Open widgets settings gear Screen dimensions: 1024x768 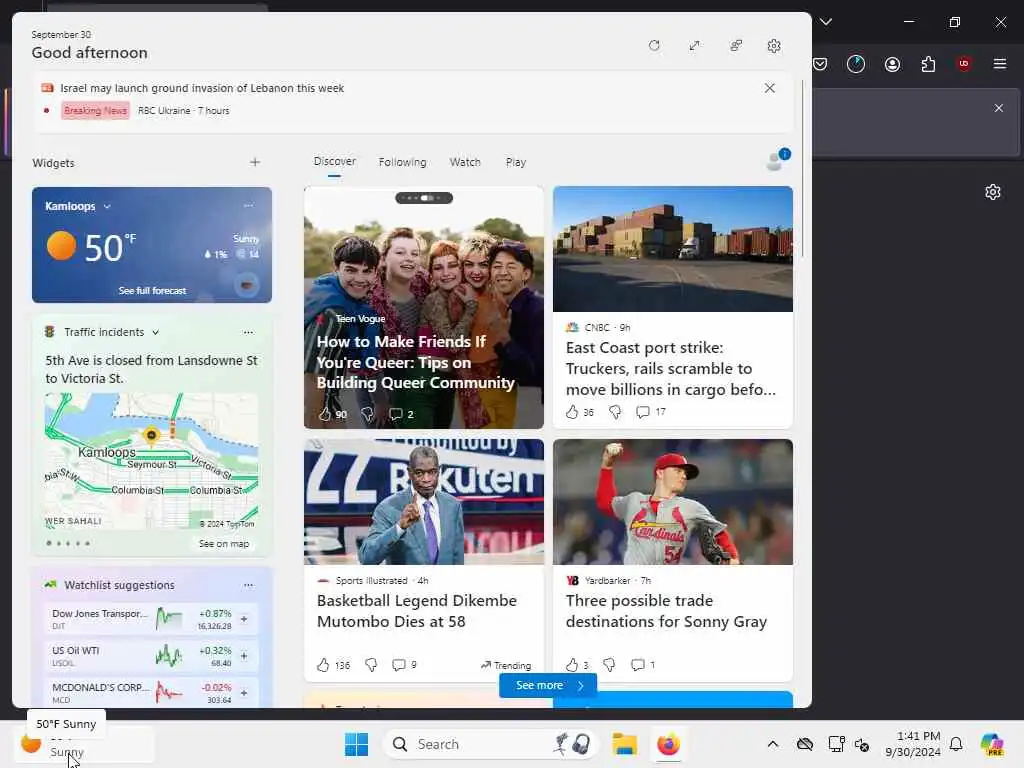774,46
